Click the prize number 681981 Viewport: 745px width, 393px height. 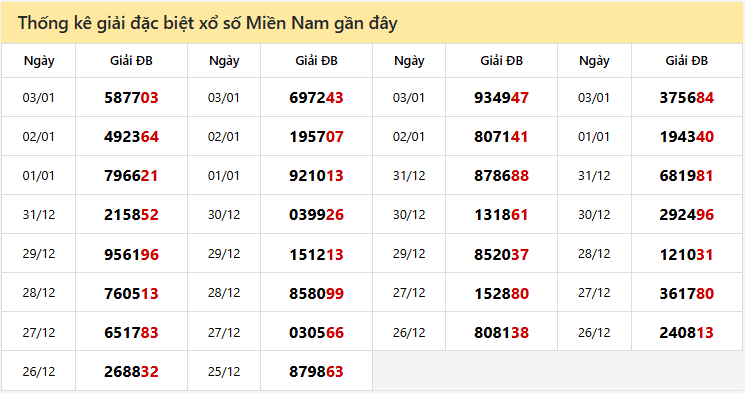(687, 176)
